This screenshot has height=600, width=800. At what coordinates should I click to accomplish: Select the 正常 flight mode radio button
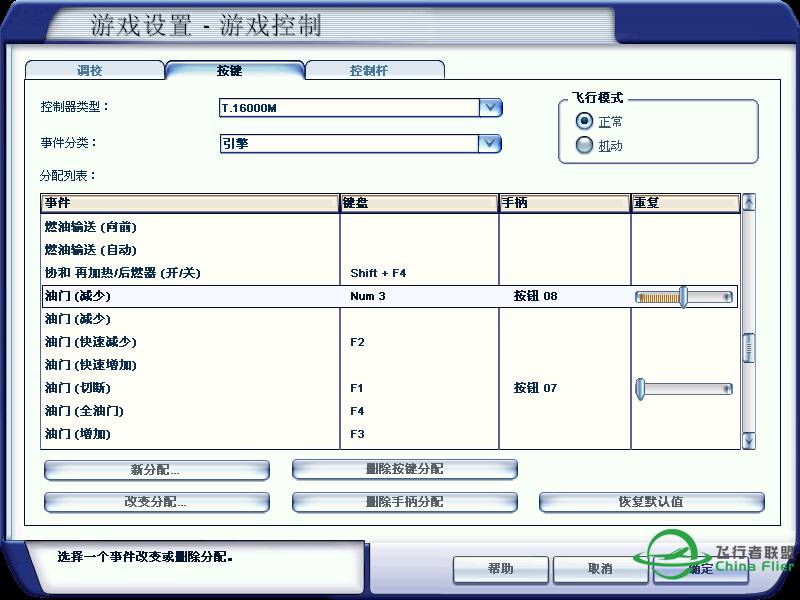coord(584,121)
